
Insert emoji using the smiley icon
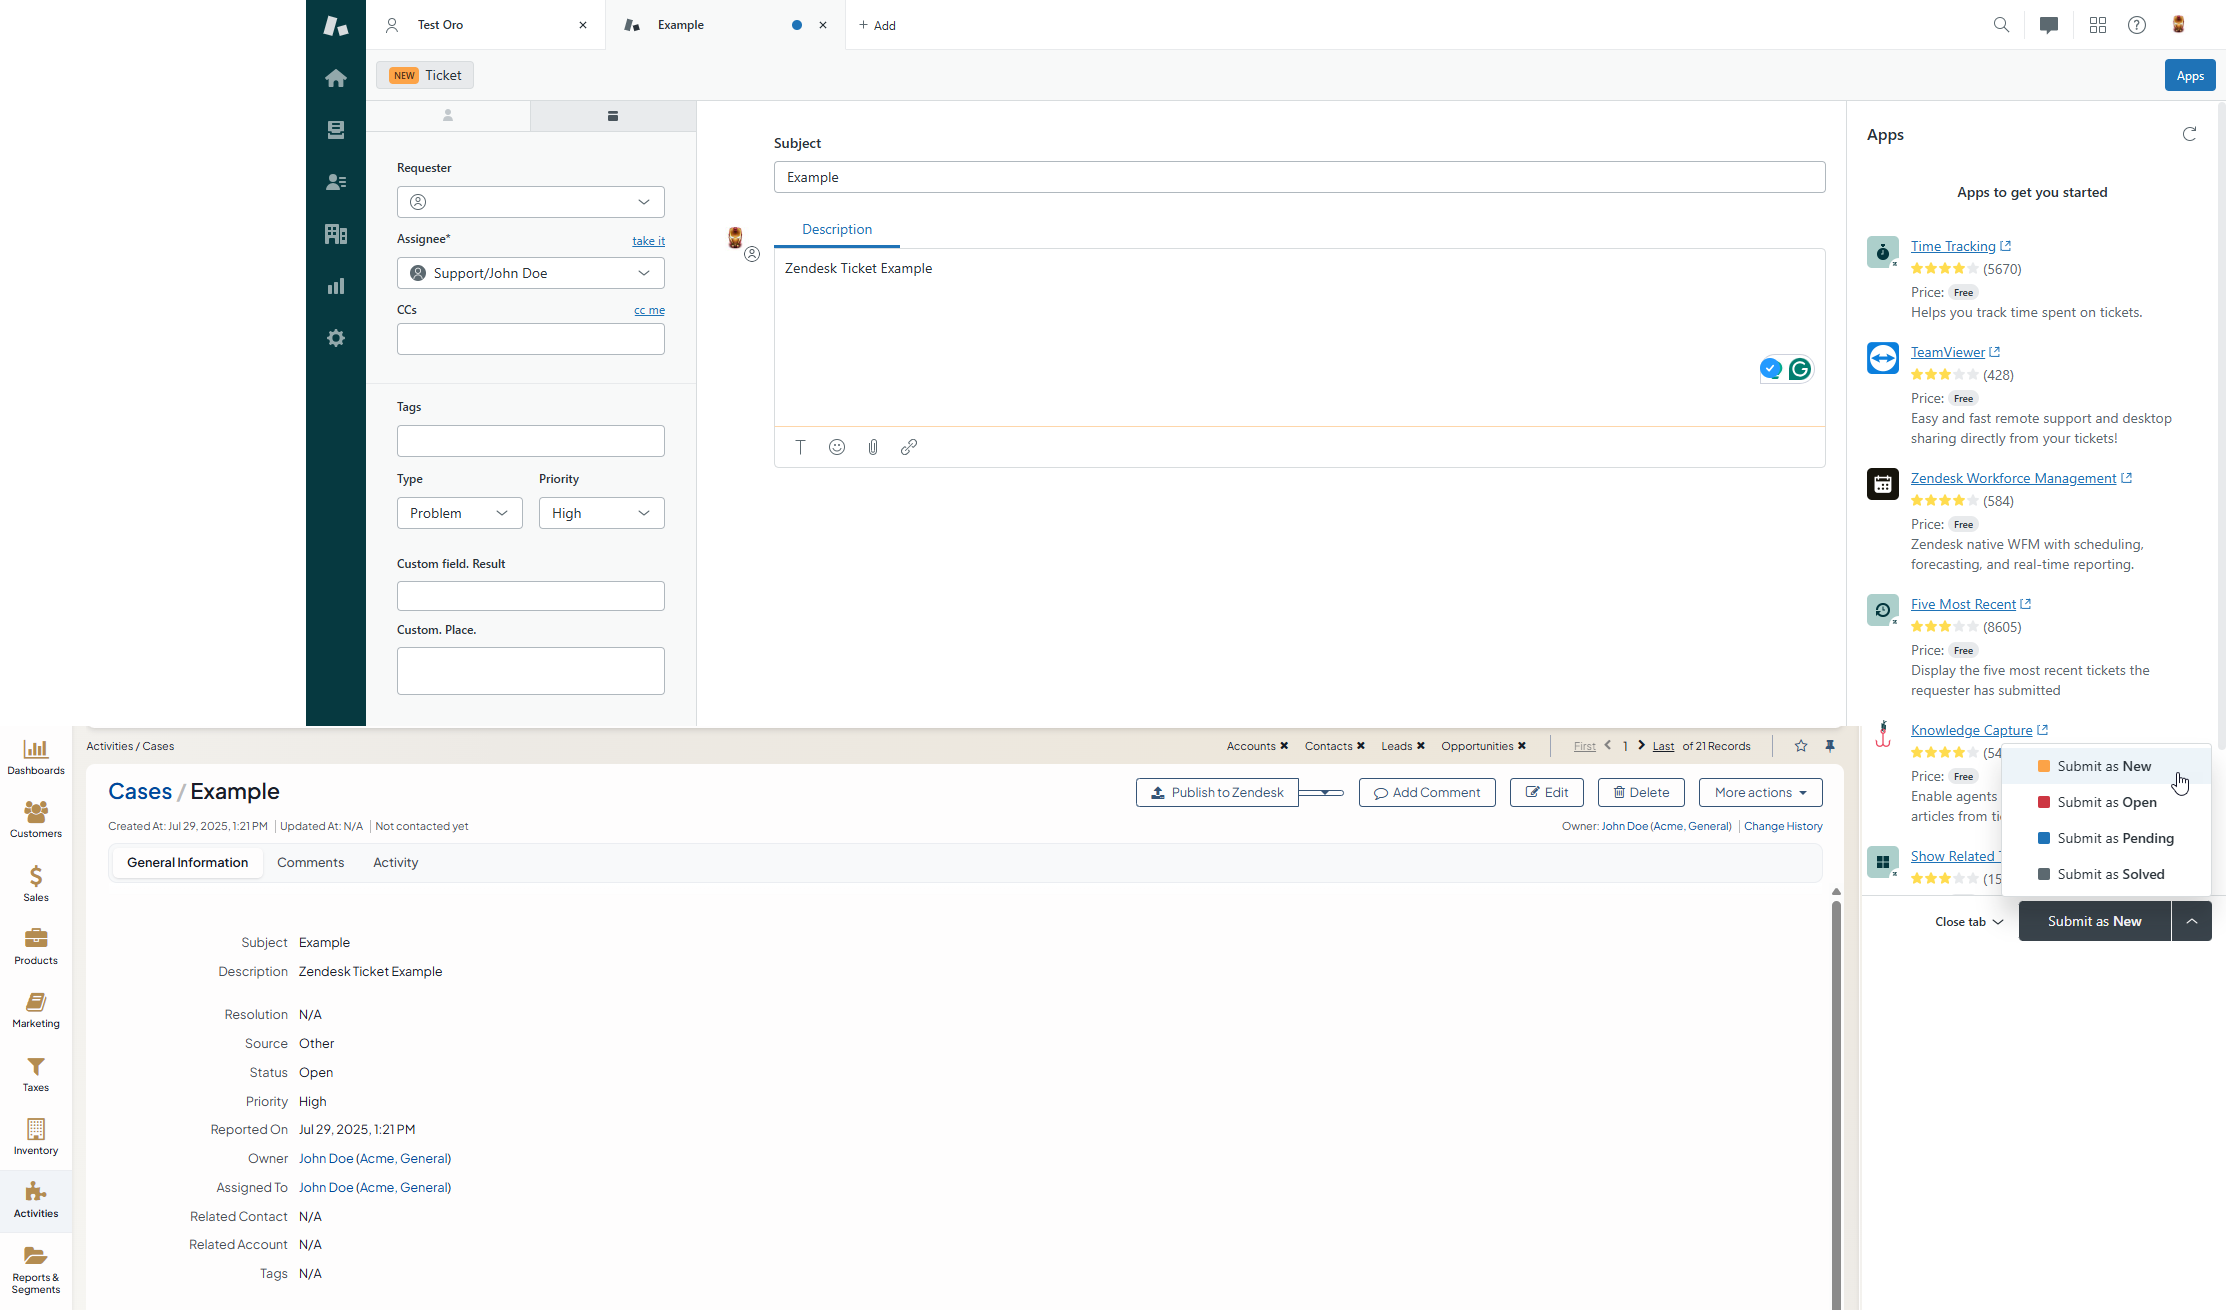pyautogui.click(x=837, y=447)
